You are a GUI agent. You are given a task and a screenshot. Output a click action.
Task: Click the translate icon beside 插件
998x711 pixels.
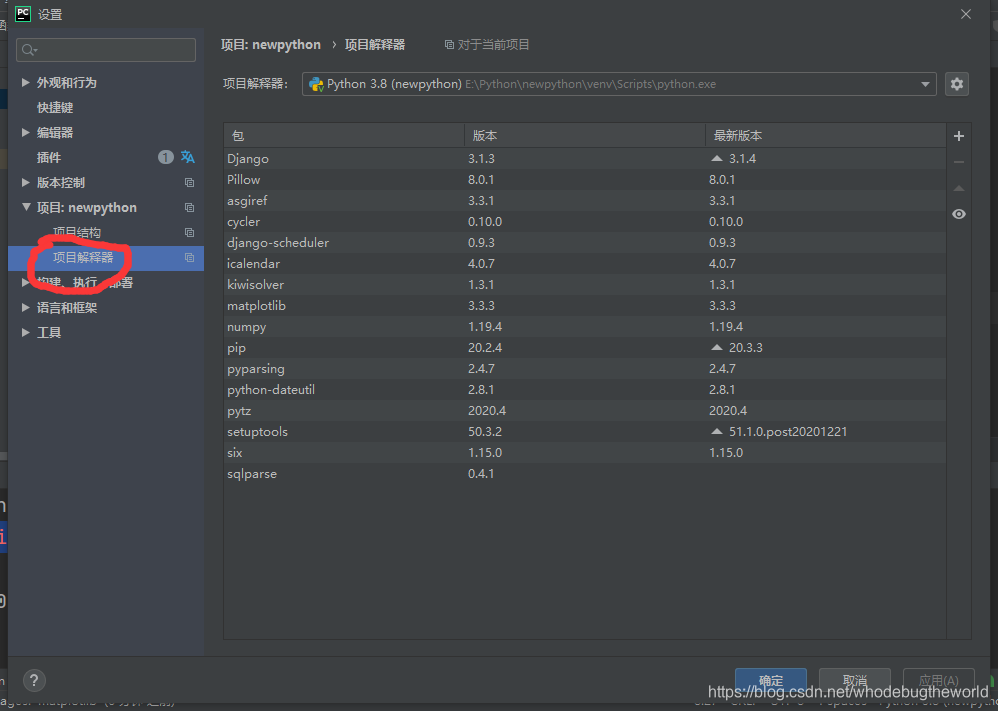(x=188, y=157)
